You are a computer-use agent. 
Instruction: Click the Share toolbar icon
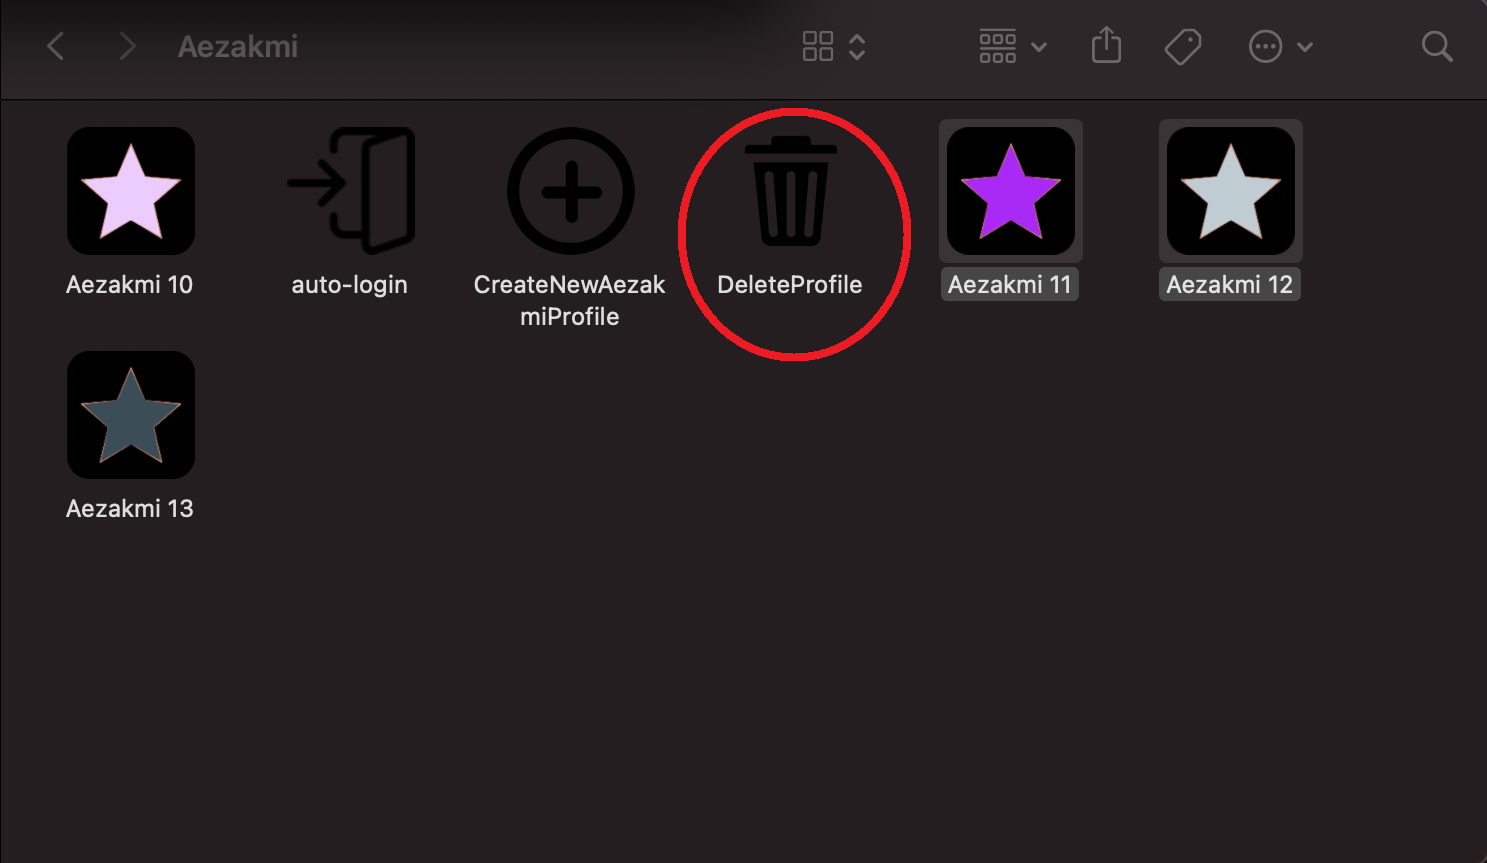pyautogui.click(x=1106, y=46)
